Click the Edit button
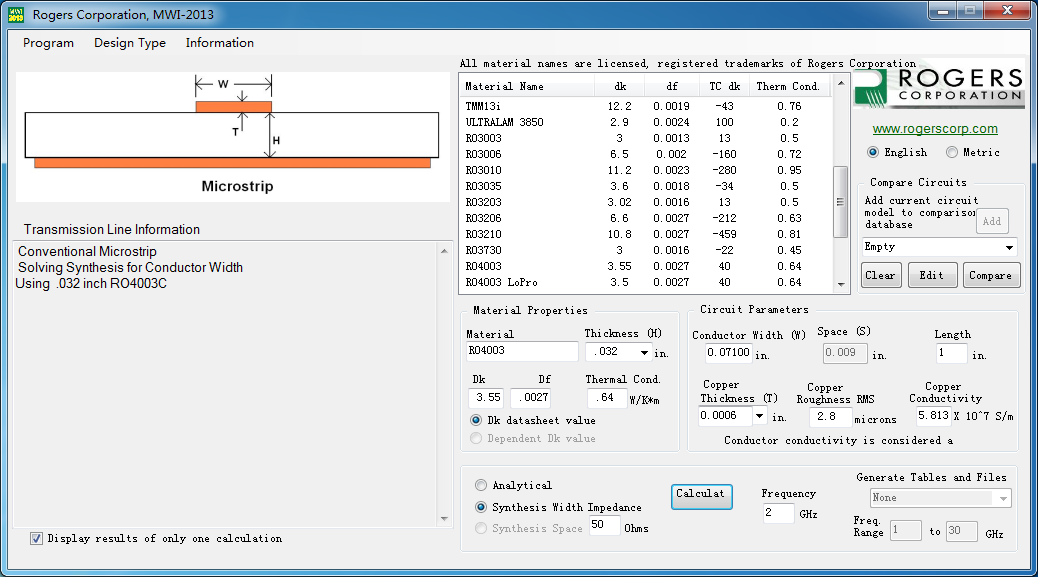1038x577 pixels. click(932, 275)
